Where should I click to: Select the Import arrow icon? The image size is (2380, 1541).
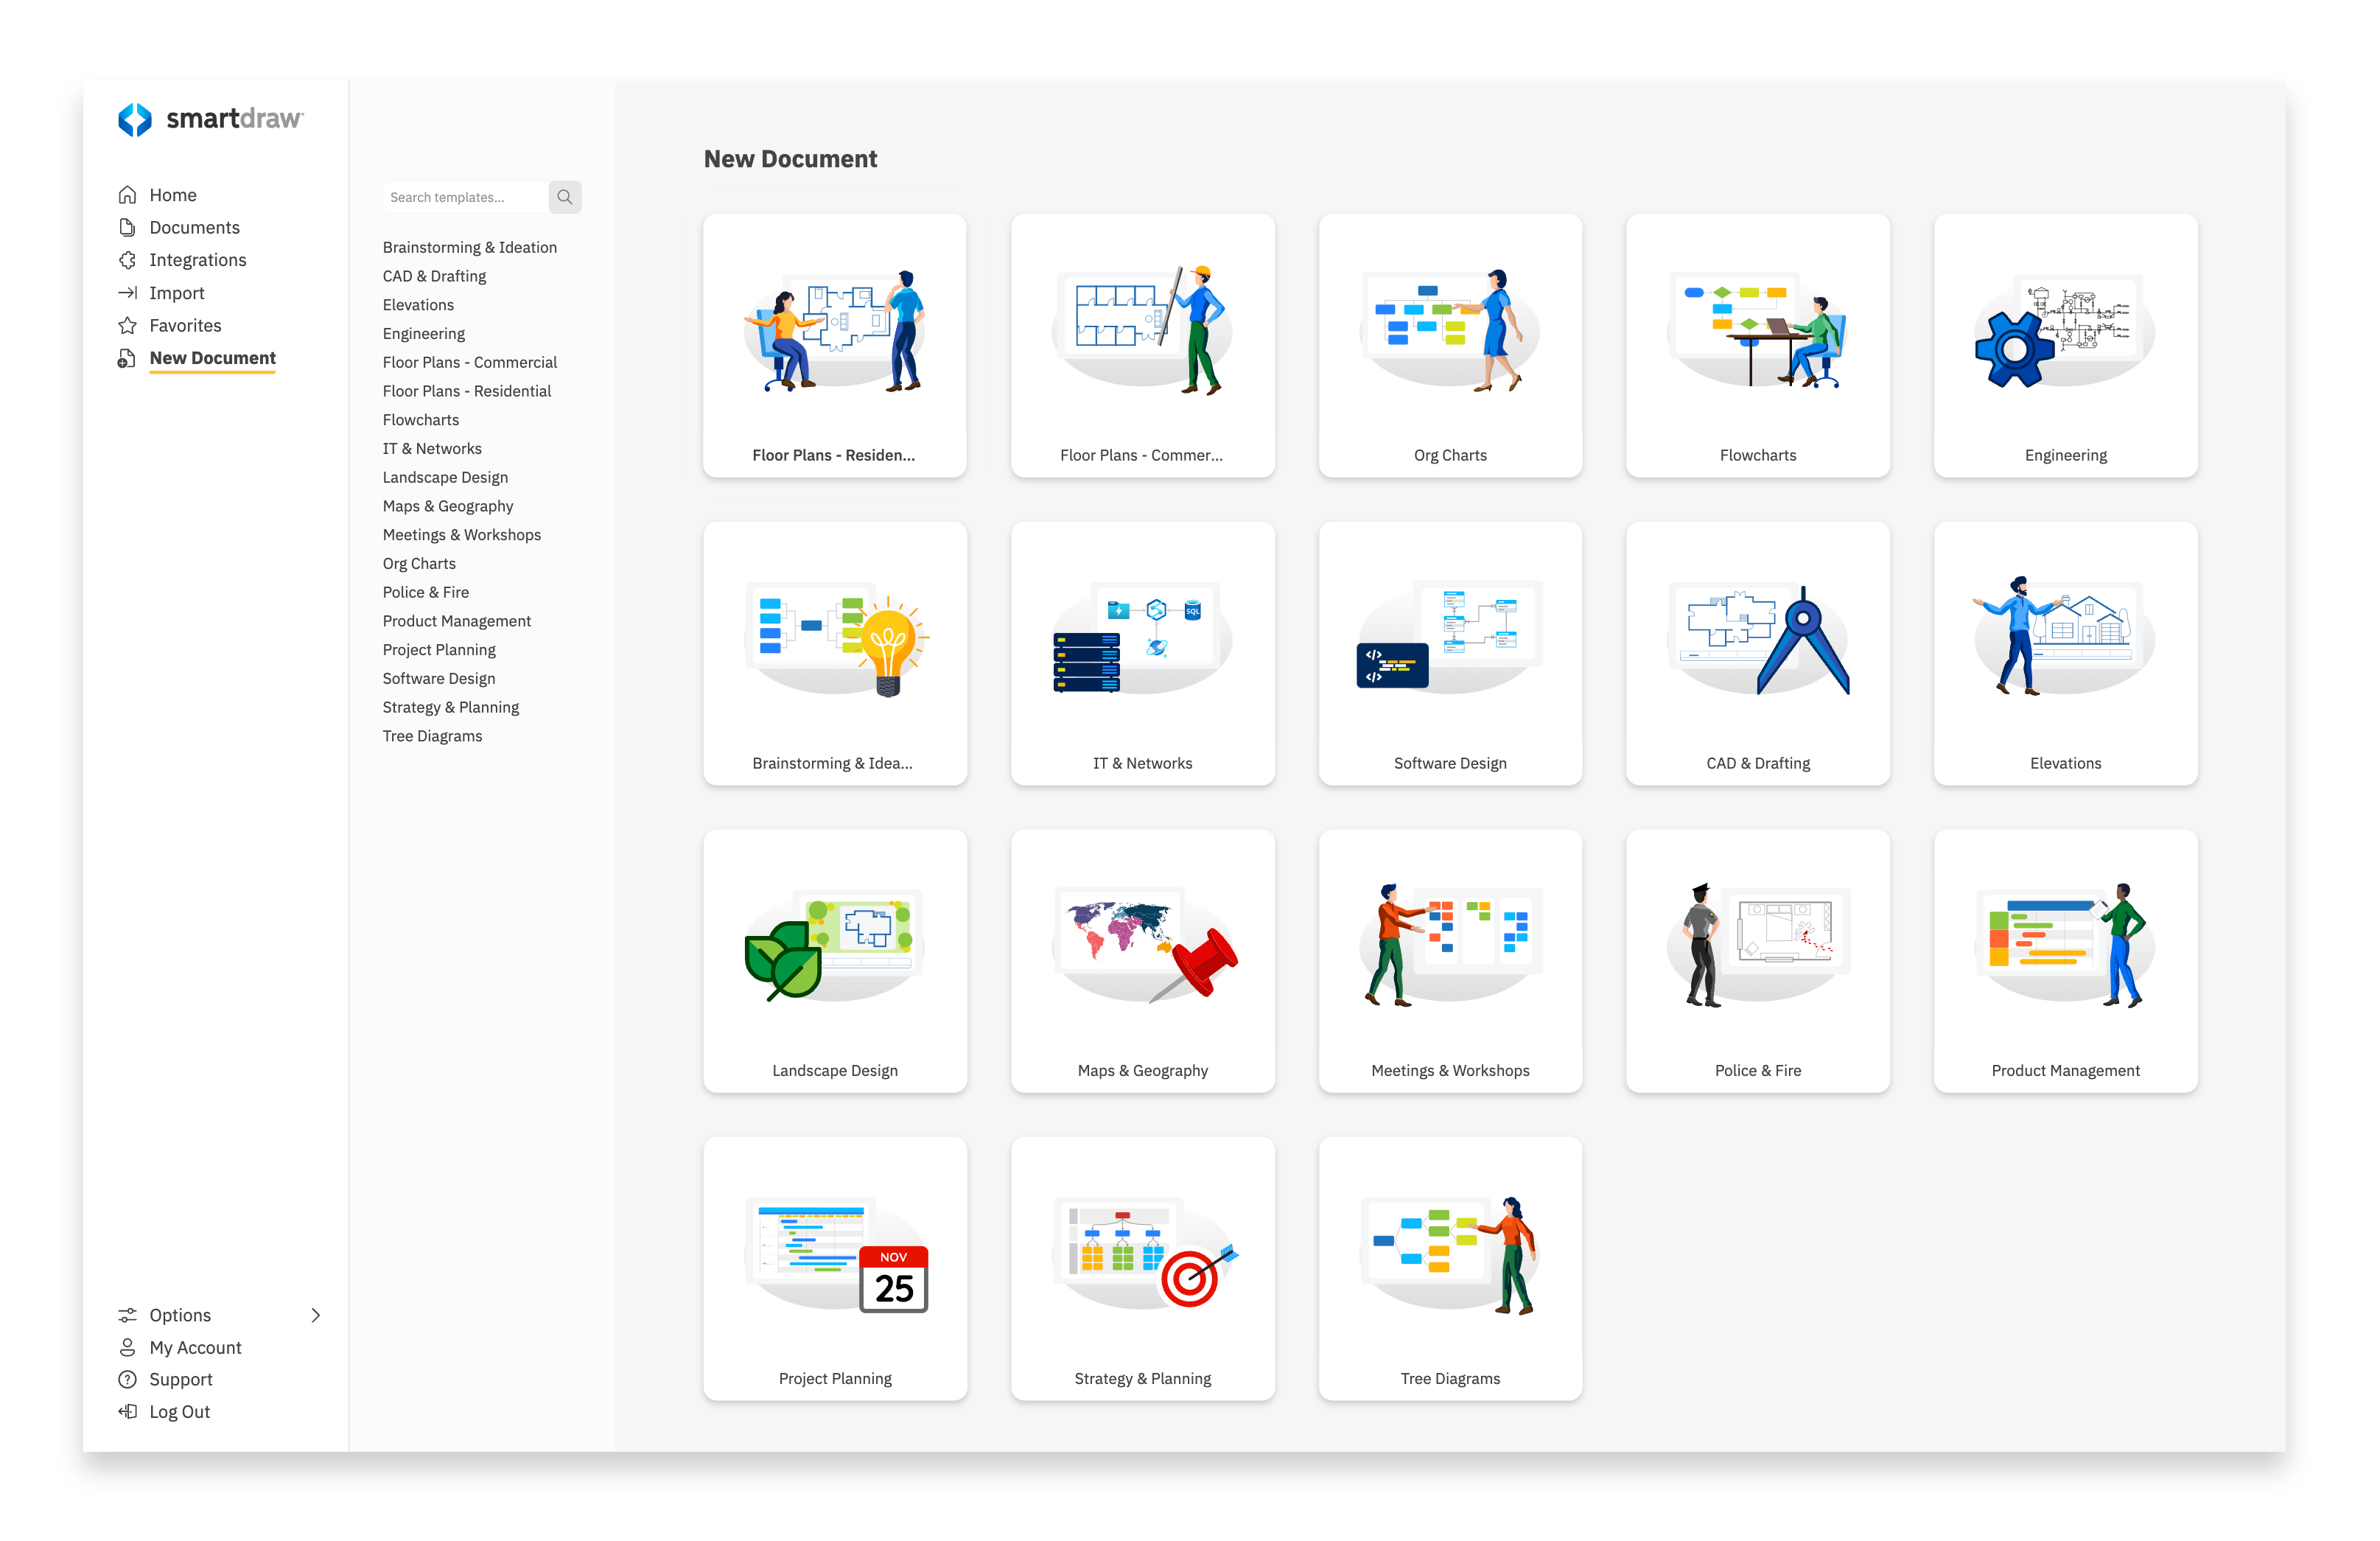tap(127, 292)
